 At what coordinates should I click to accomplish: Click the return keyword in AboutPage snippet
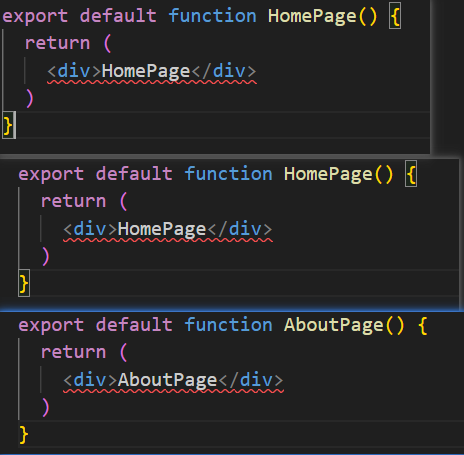tap(73, 352)
